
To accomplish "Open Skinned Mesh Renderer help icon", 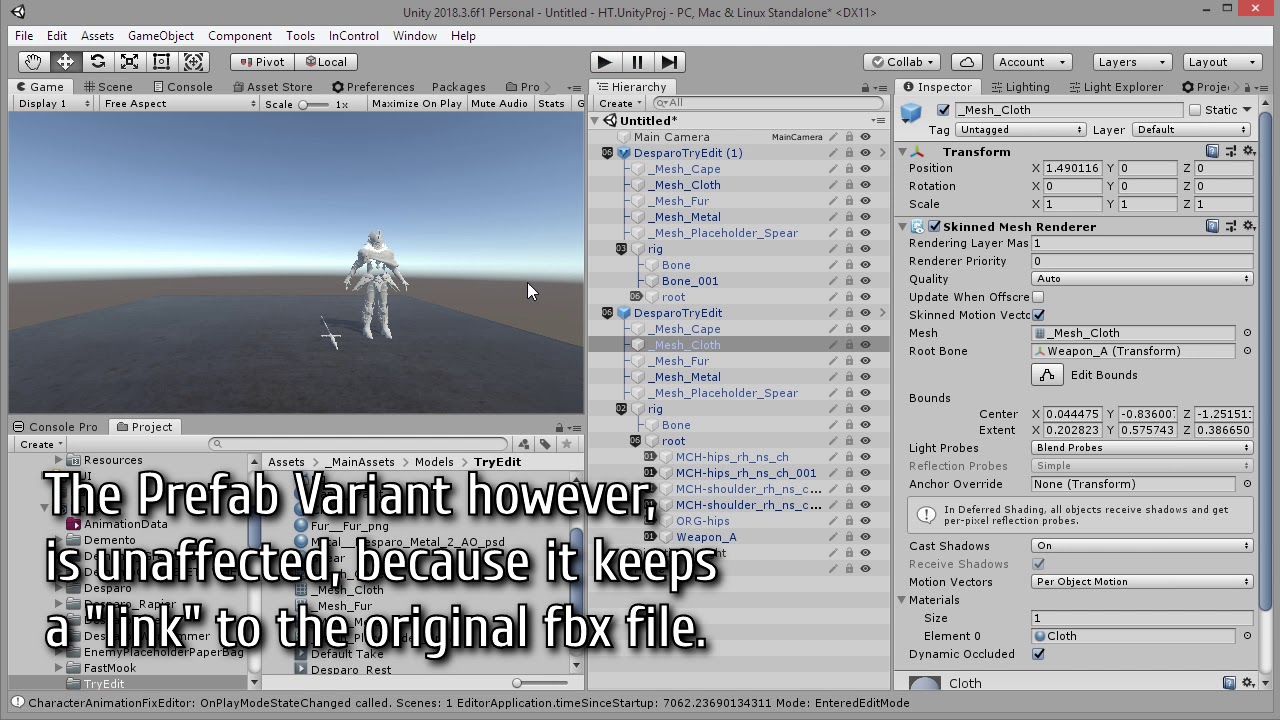I will [1212, 227].
